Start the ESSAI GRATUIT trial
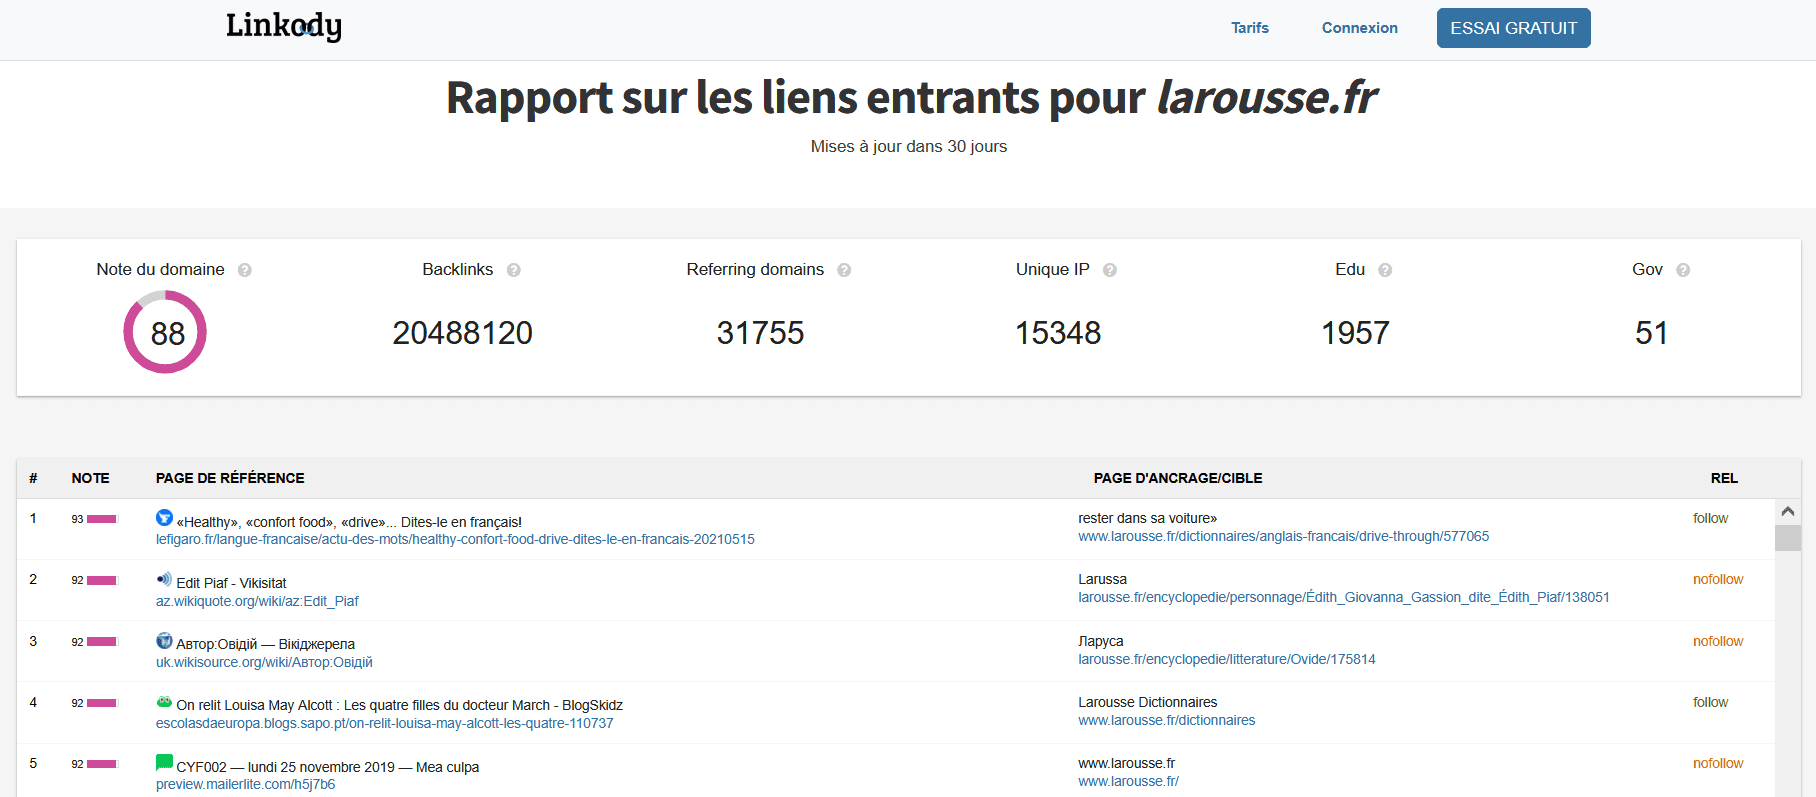Image resolution: width=1816 pixels, height=797 pixels. tap(1513, 28)
